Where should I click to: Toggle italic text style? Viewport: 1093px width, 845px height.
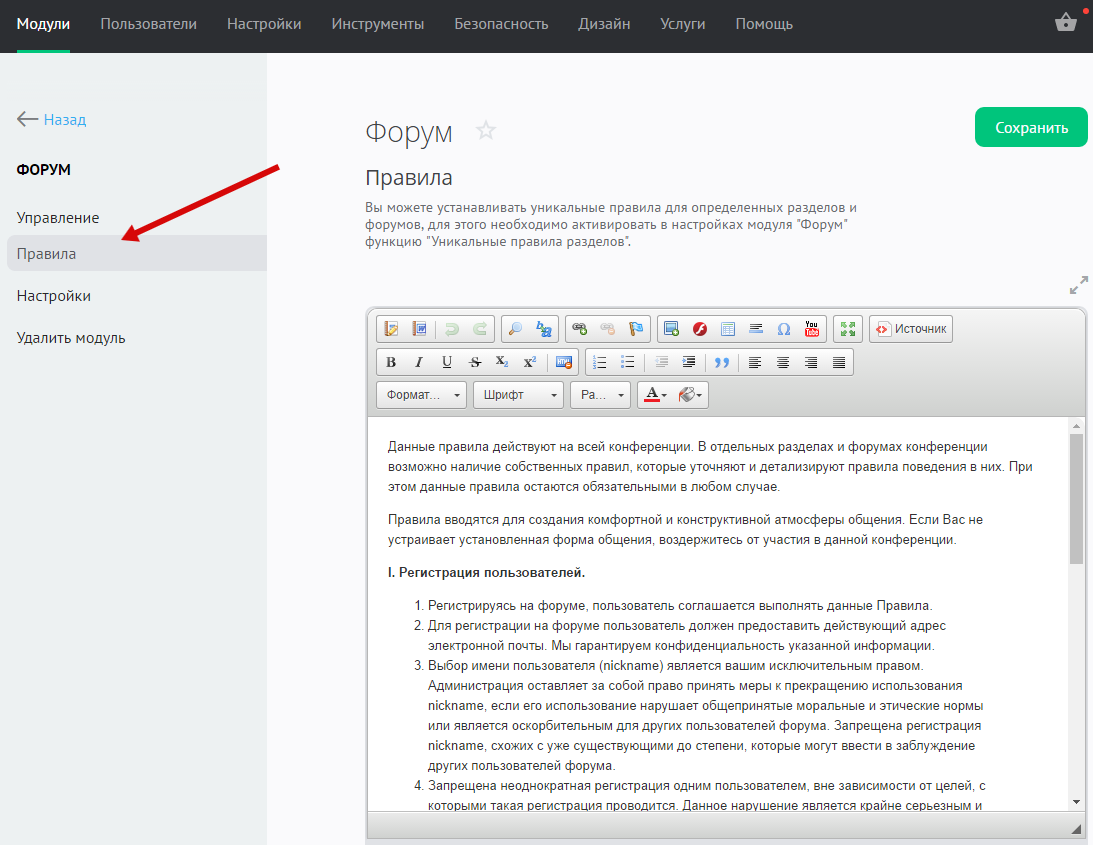coord(419,362)
